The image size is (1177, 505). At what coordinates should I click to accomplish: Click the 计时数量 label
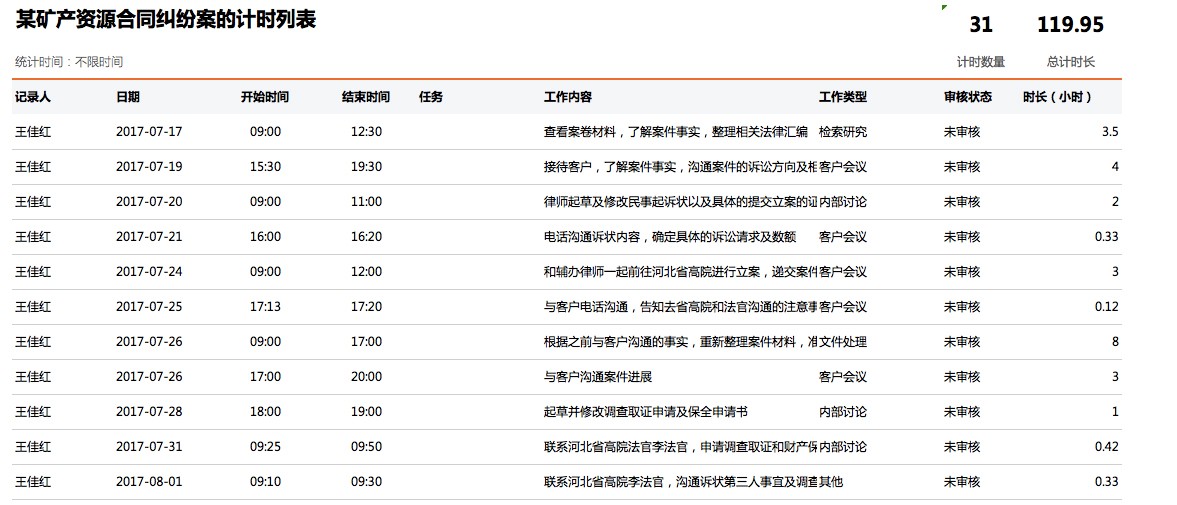pyautogui.click(x=981, y=62)
